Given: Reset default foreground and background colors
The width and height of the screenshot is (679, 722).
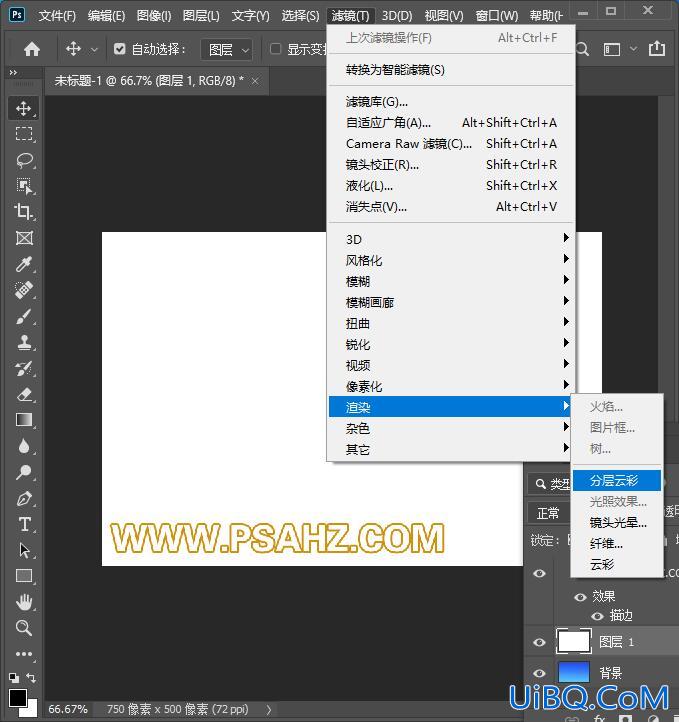Looking at the screenshot, I should point(14,678).
